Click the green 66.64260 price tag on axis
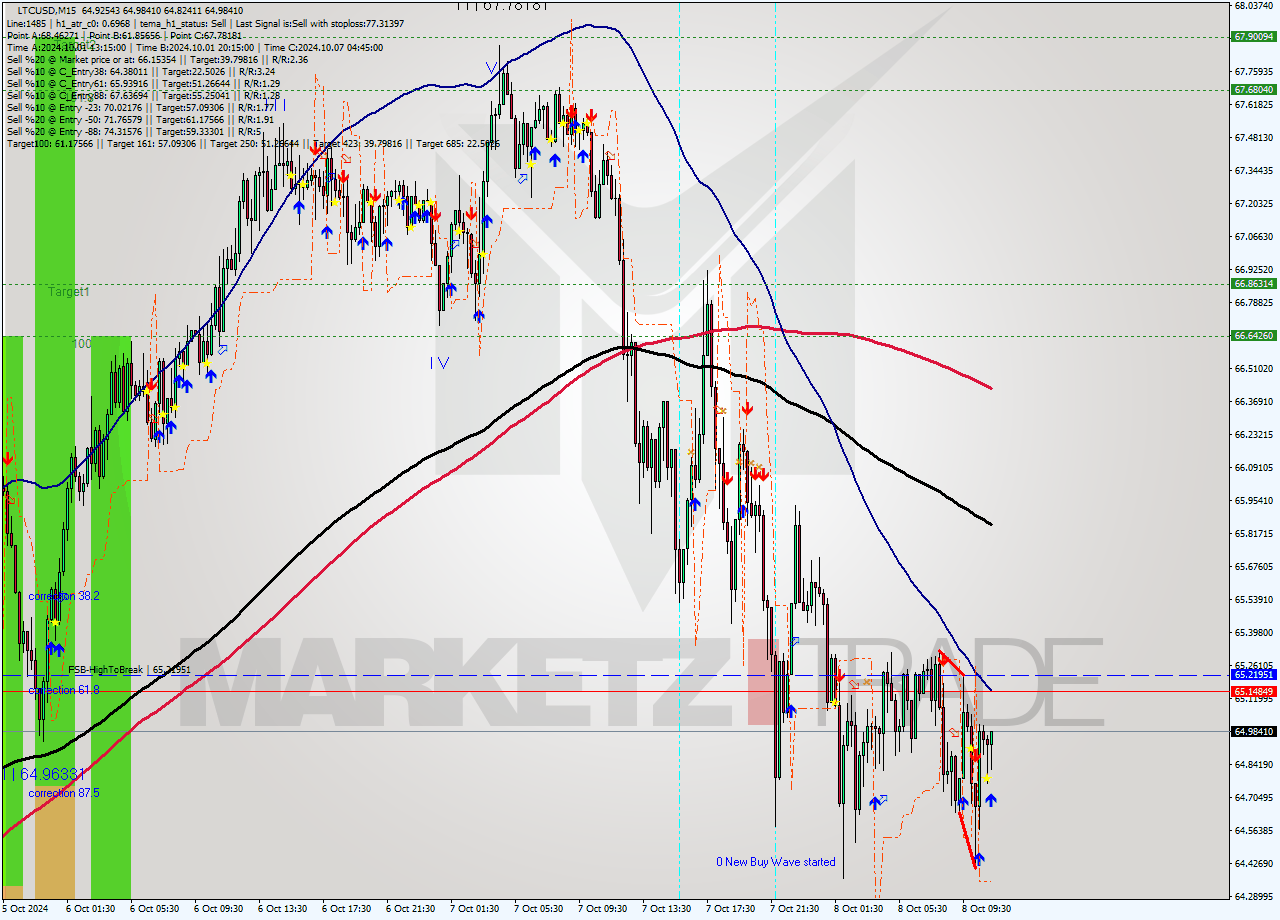Image resolution: width=1280 pixels, height=920 pixels. click(x=1254, y=335)
